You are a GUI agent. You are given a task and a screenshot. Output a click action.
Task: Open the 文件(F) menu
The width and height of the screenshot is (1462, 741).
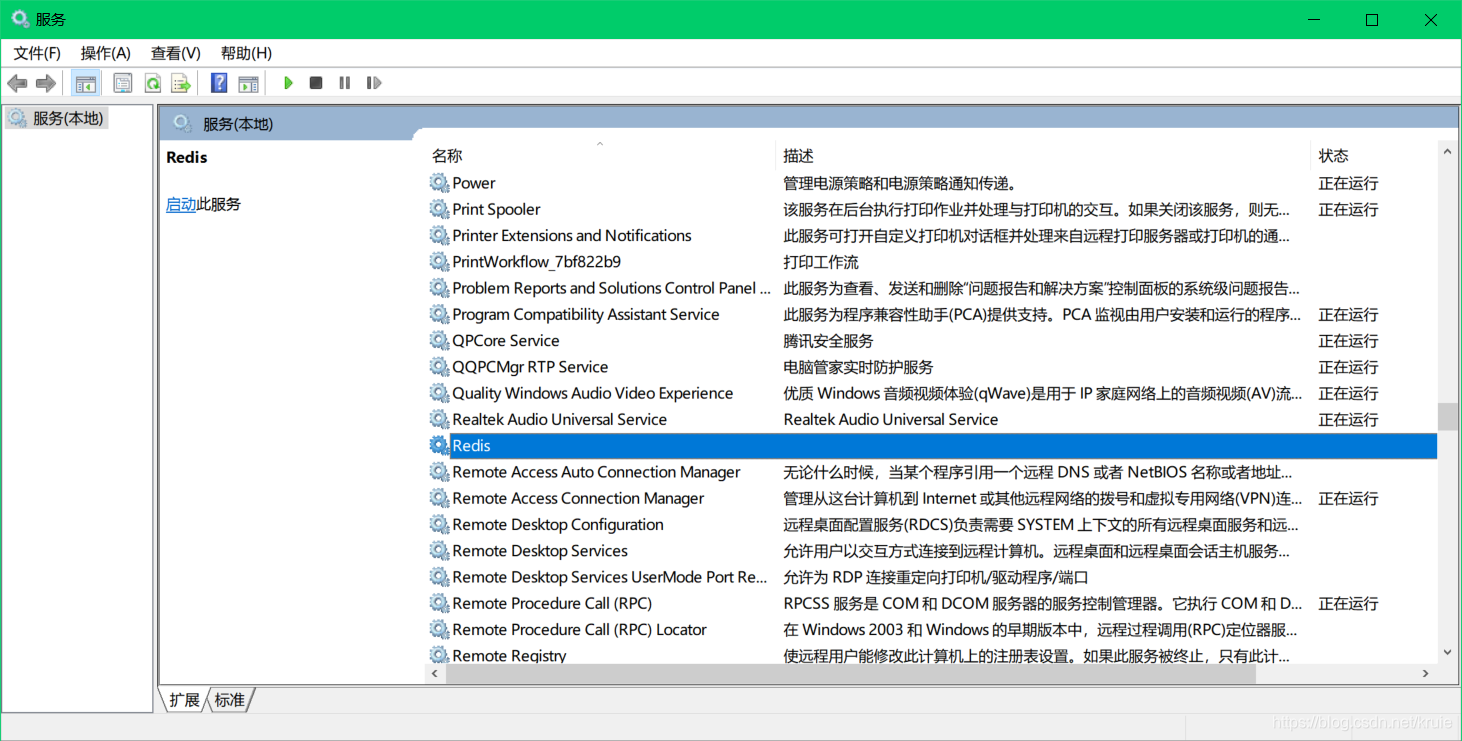click(37, 52)
